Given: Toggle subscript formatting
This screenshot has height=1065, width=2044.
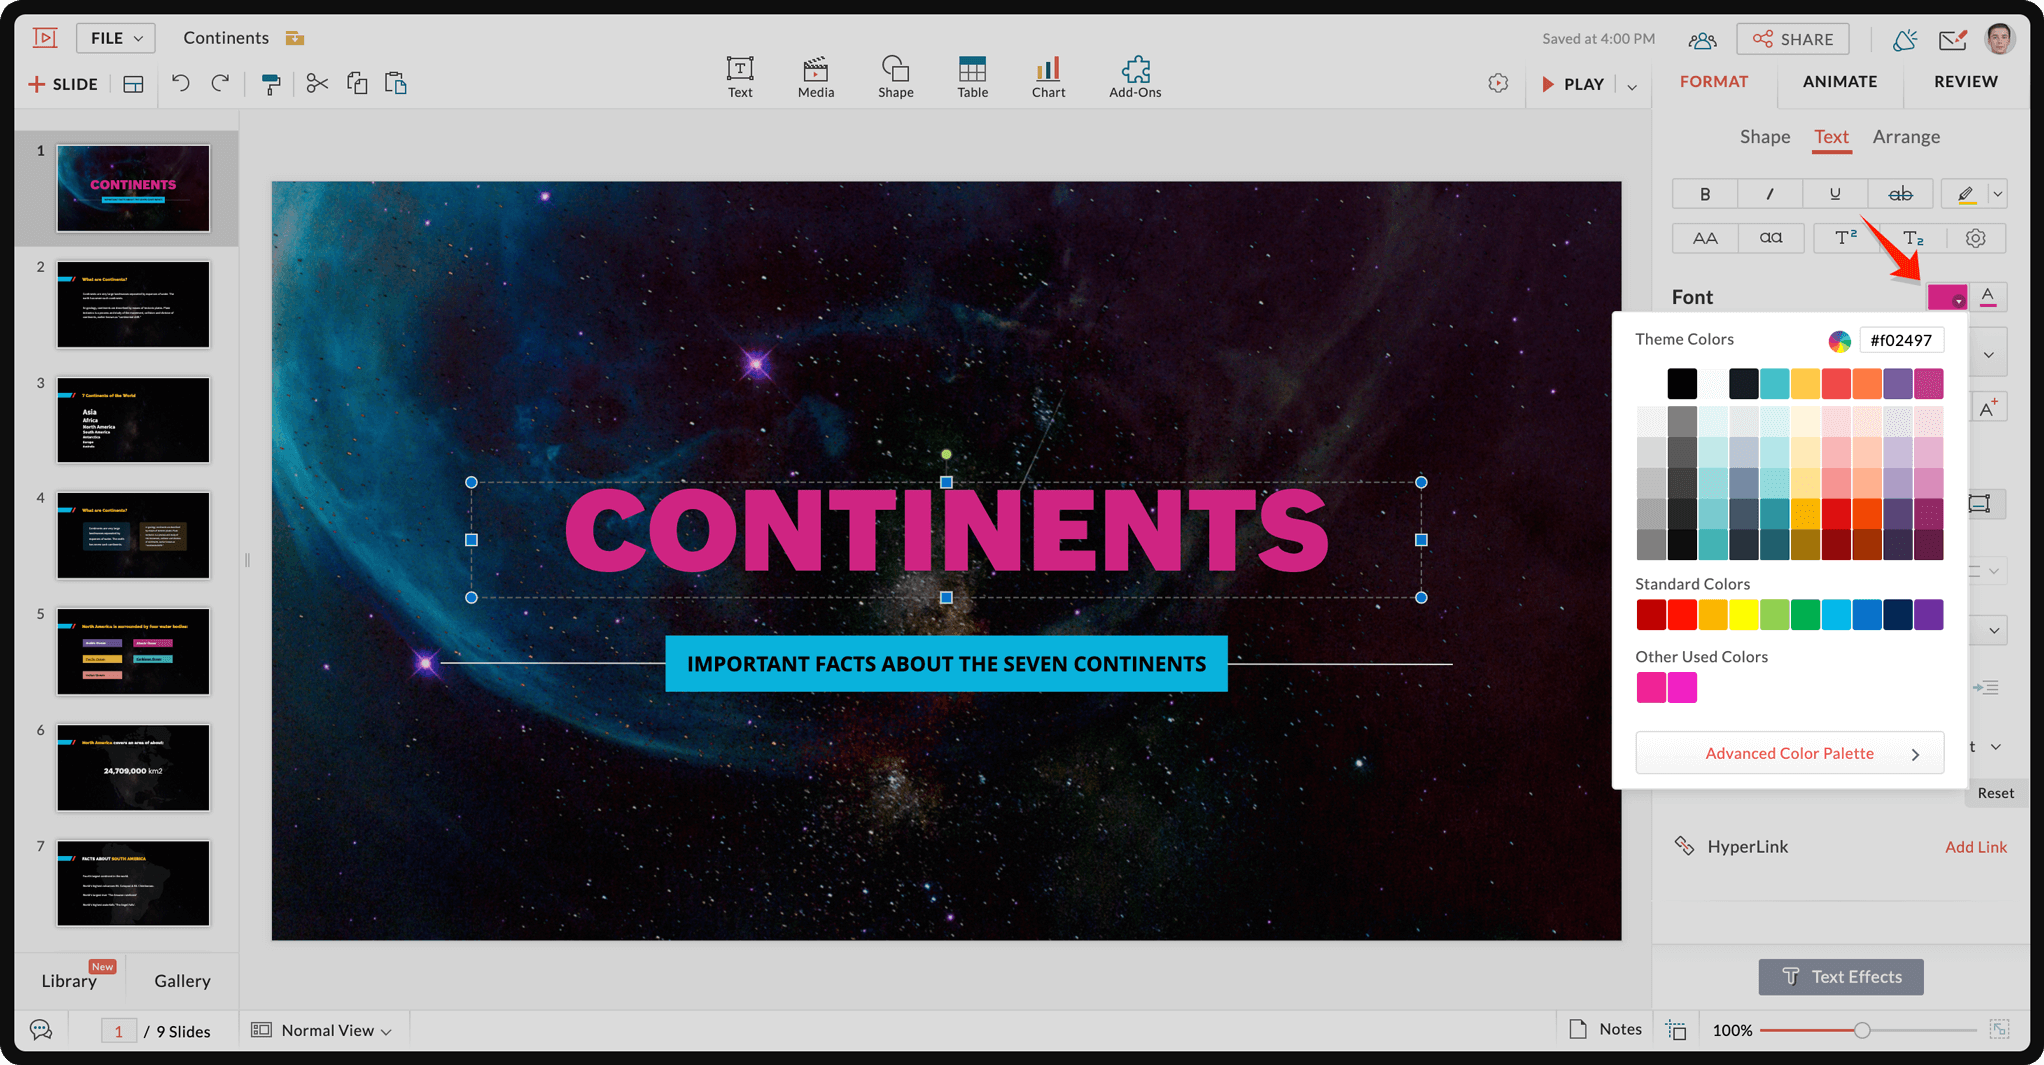Looking at the screenshot, I should [1913, 238].
